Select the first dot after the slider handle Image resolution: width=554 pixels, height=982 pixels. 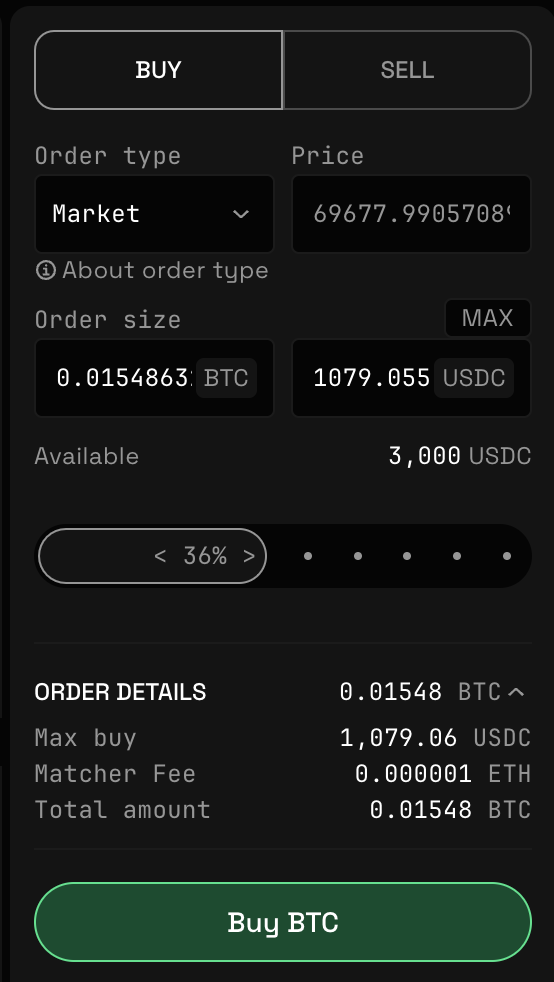pyautogui.click(x=307, y=556)
